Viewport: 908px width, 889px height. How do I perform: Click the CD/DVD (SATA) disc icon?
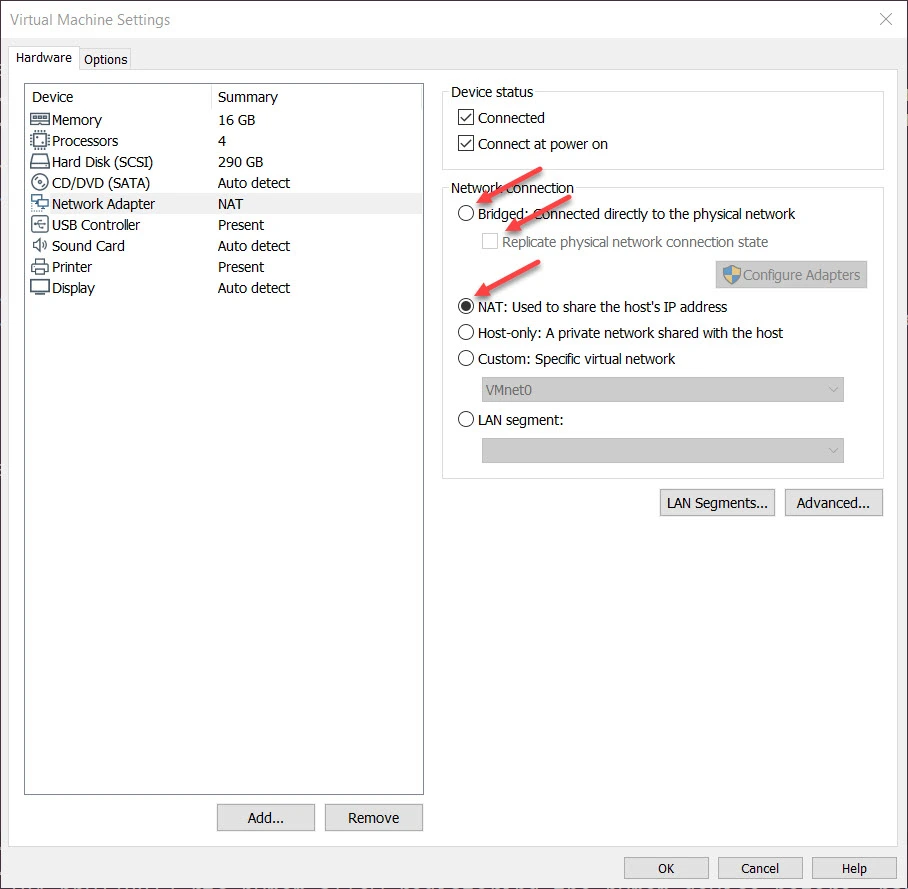tap(40, 183)
